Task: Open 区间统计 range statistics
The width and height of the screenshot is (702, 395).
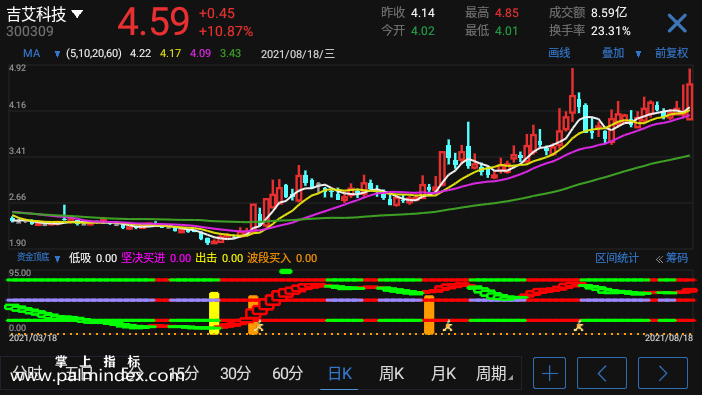Action: (617, 258)
